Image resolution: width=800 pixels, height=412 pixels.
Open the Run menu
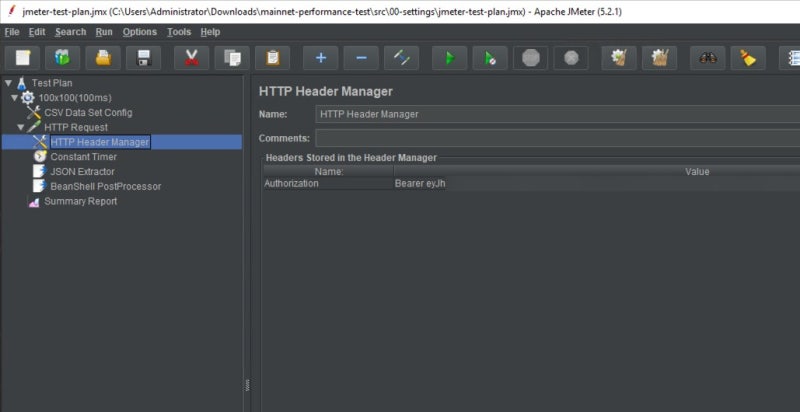[104, 32]
